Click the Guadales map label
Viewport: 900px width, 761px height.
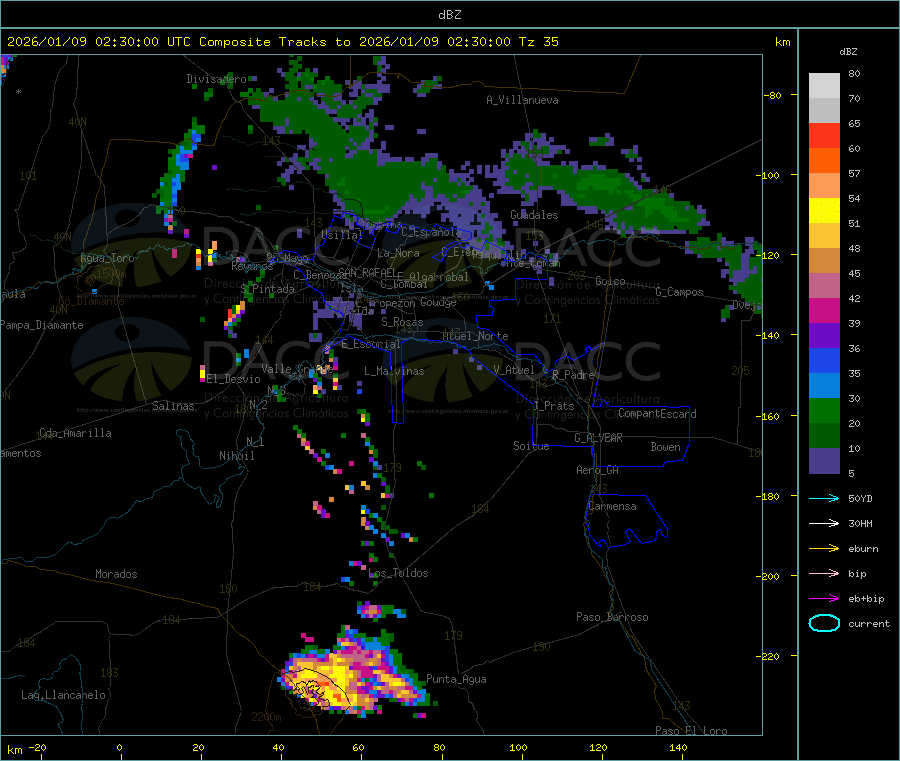[x=534, y=215]
